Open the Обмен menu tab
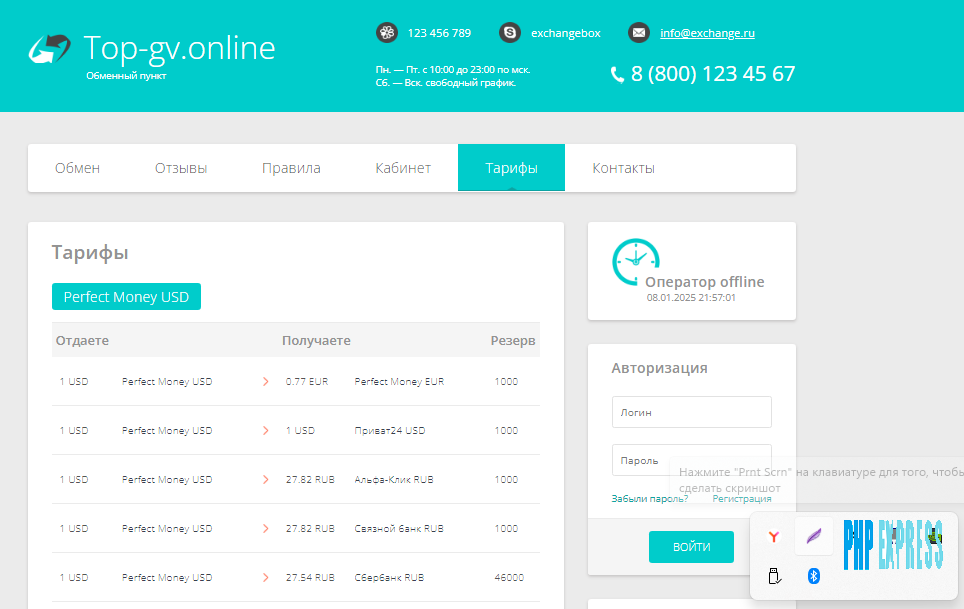The height and width of the screenshot is (609, 964). [77, 168]
